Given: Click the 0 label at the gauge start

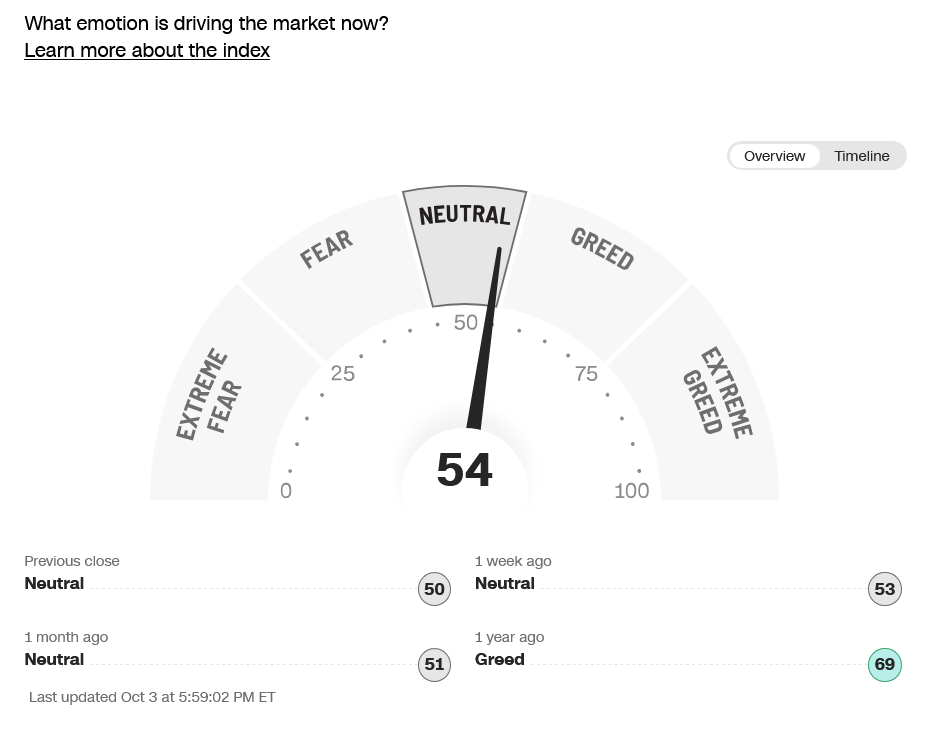Looking at the screenshot, I should [x=286, y=491].
